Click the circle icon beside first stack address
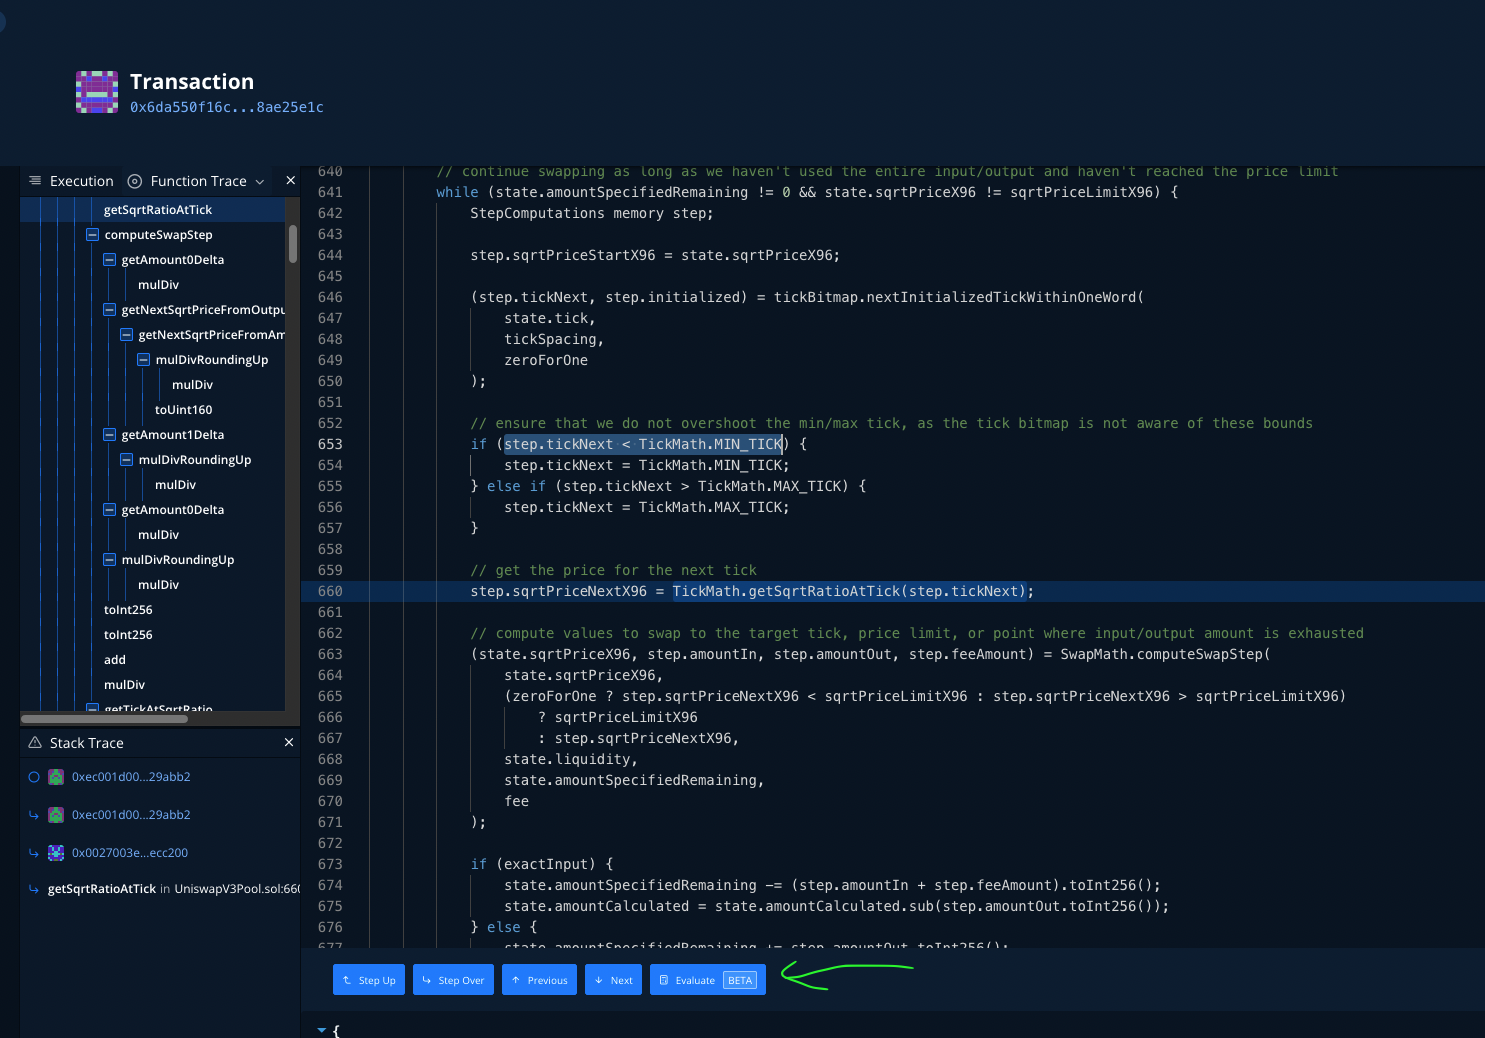This screenshot has width=1485, height=1038. click(34, 777)
